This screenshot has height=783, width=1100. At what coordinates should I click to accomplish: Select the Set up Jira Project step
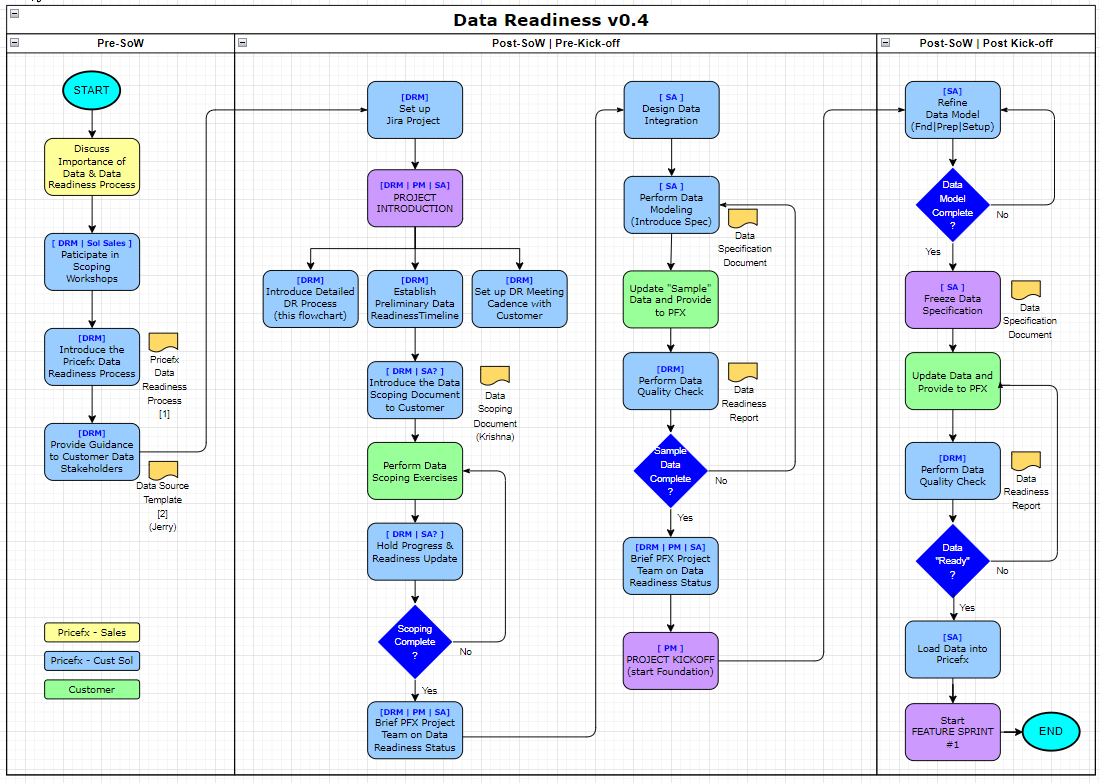415,109
